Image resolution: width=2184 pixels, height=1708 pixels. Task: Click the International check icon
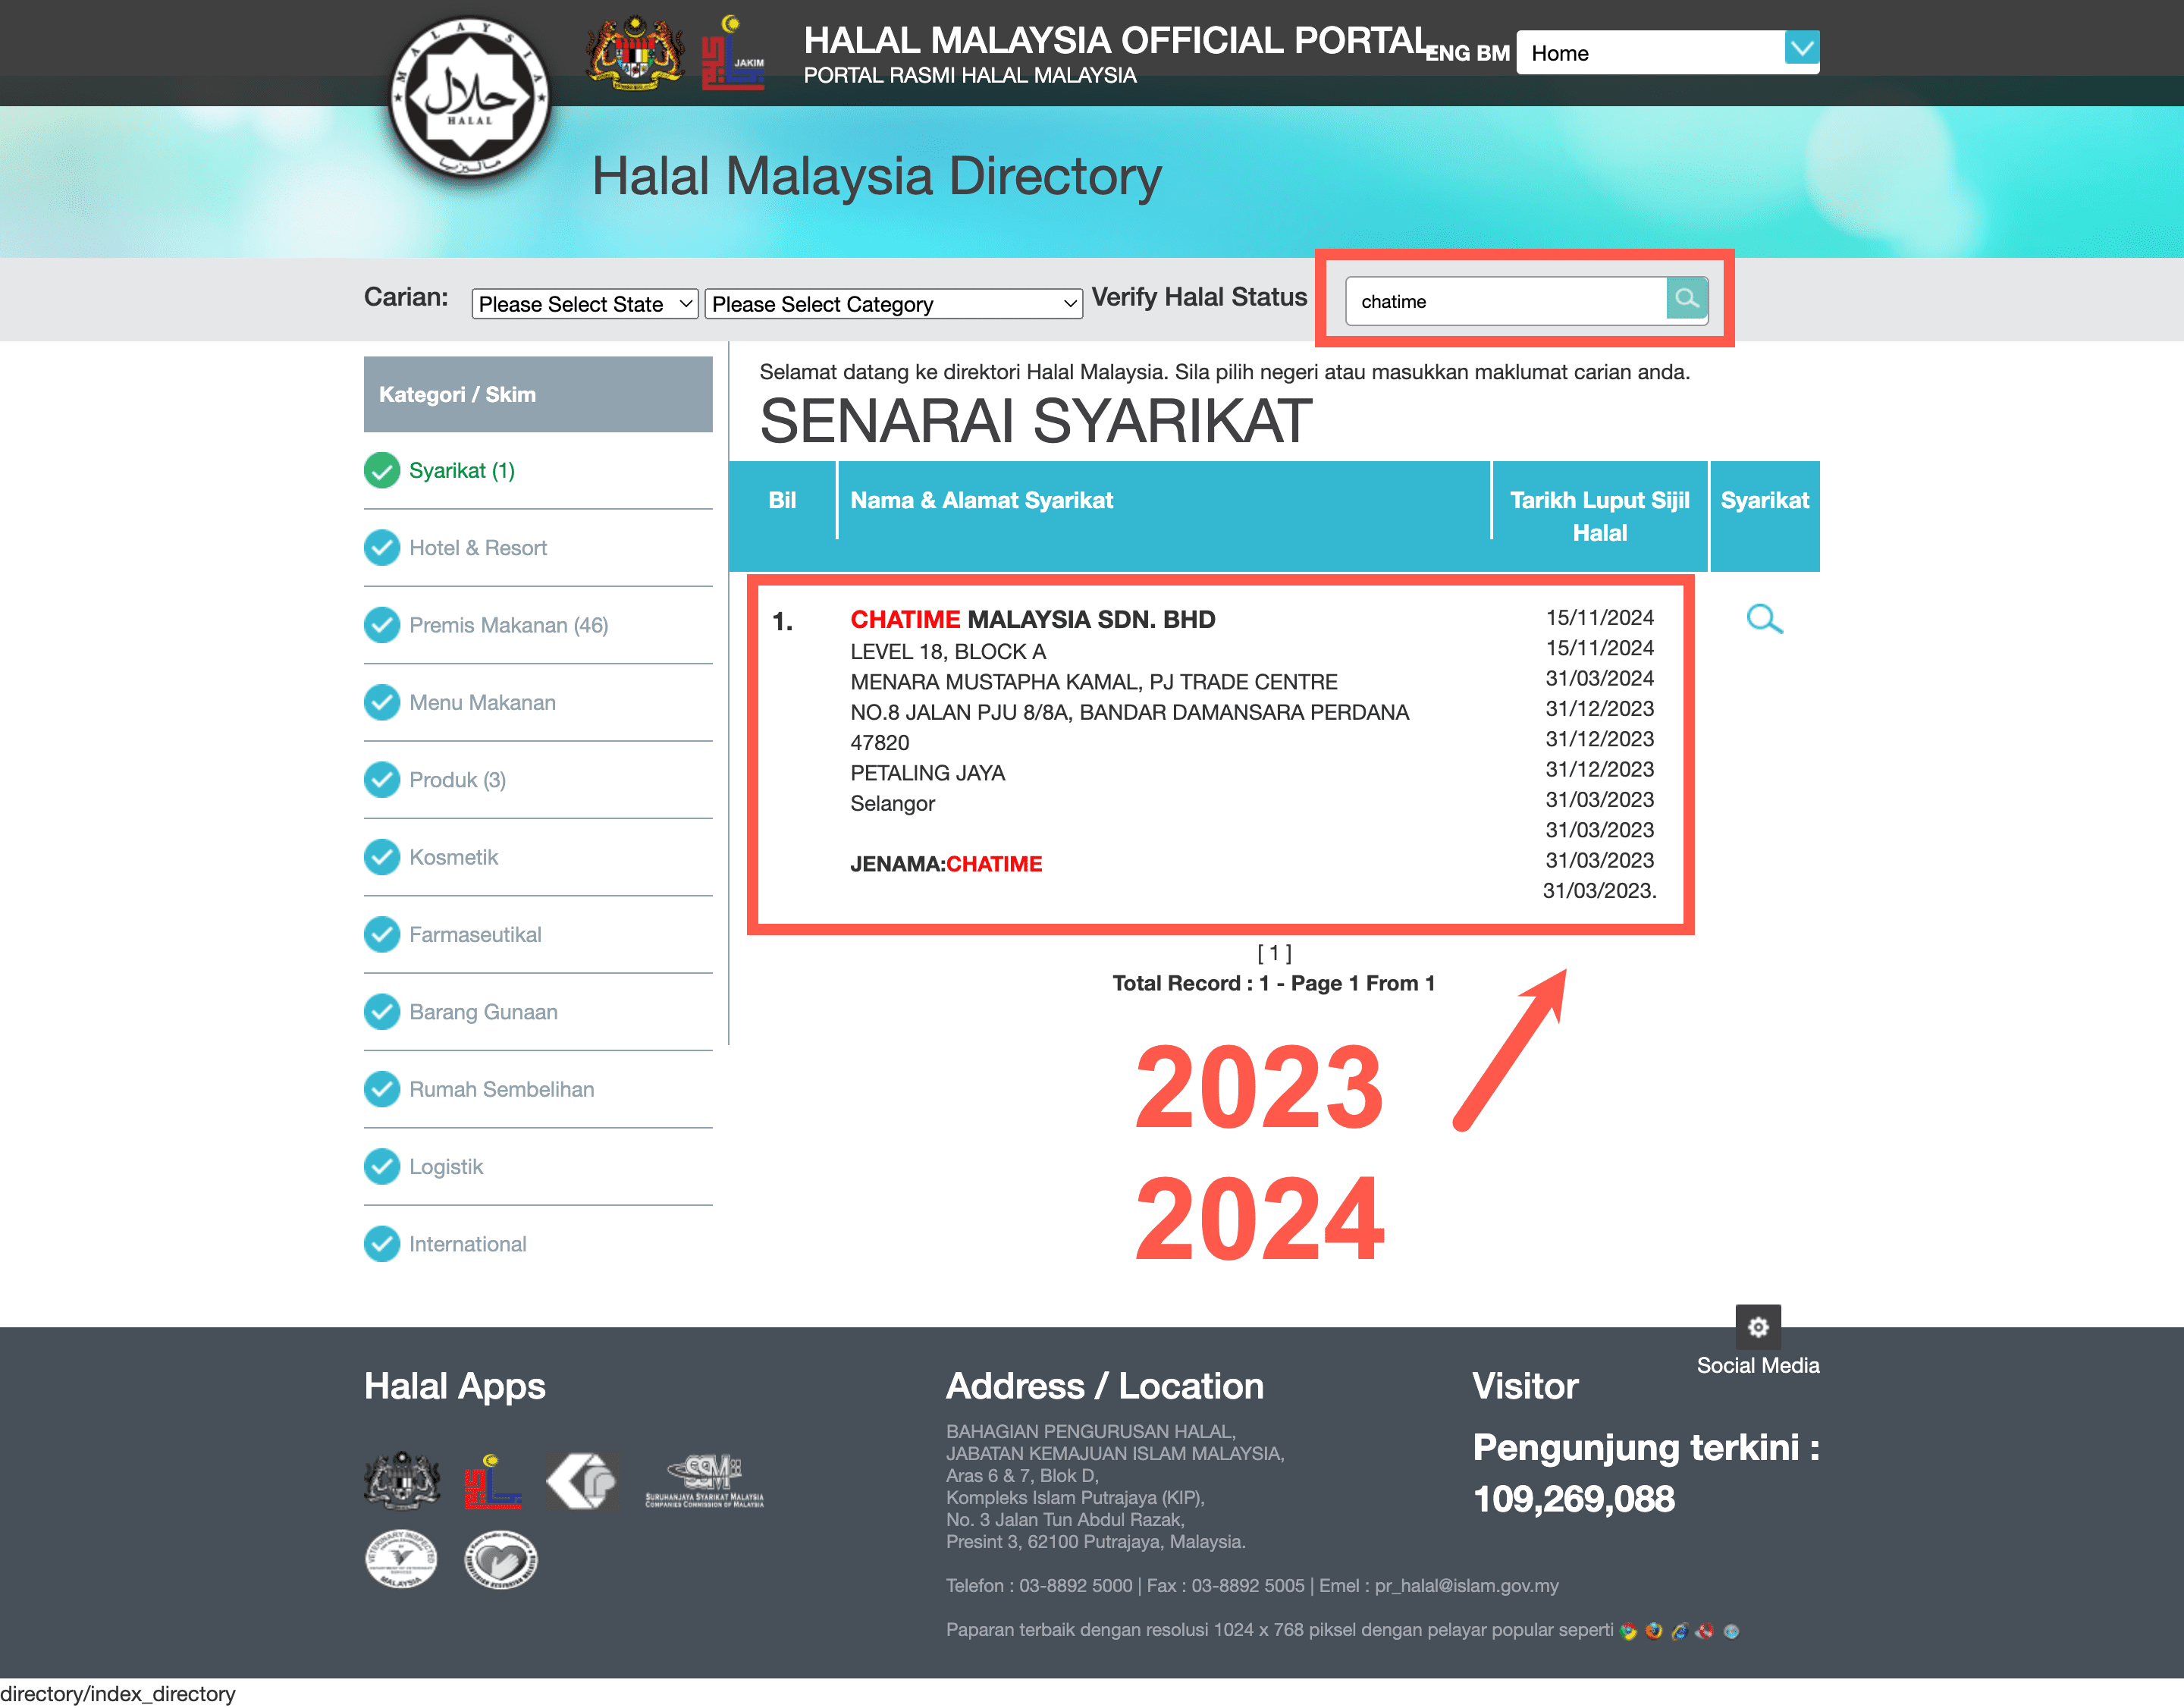382,1244
